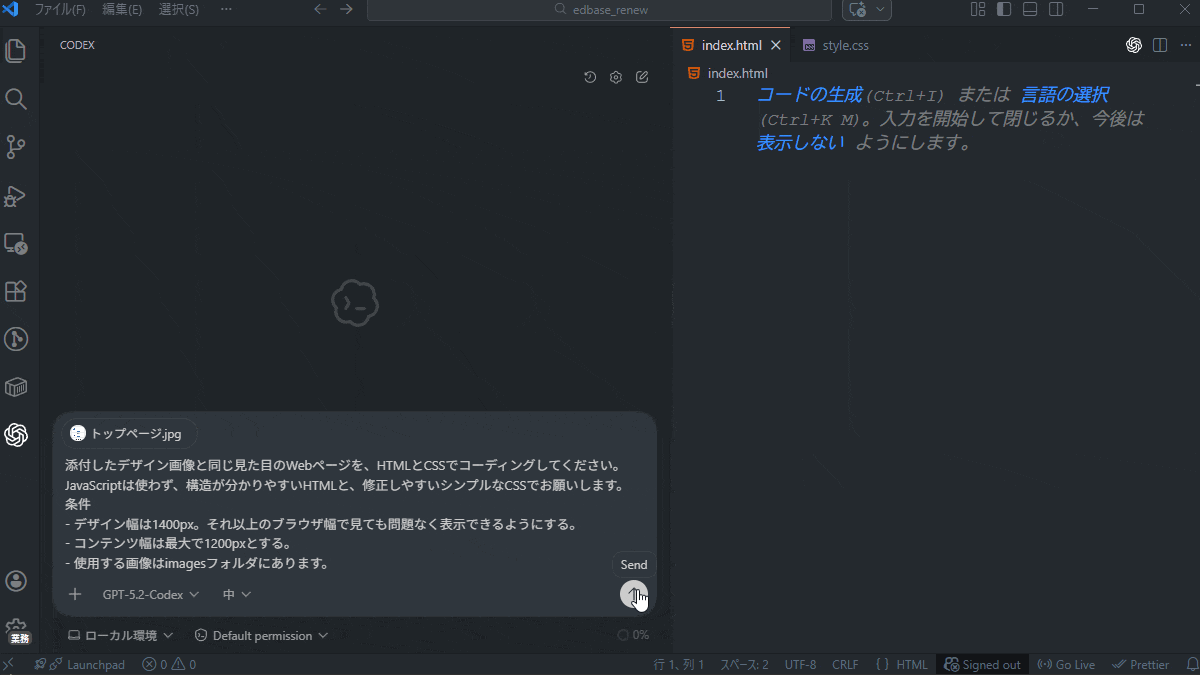Expand the 中 reasoning effort dropdown
This screenshot has height=675, width=1200.
(x=236, y=594)
